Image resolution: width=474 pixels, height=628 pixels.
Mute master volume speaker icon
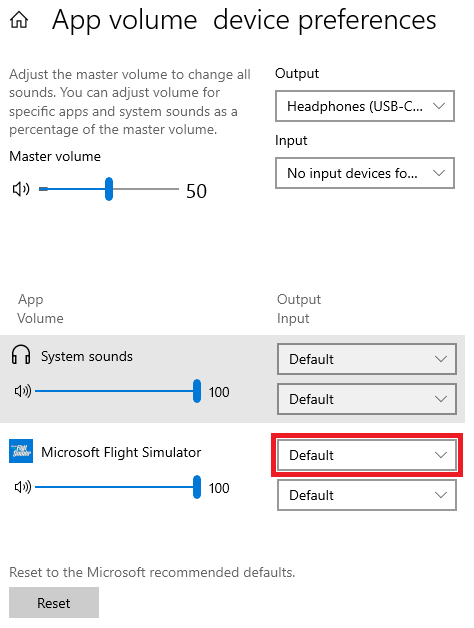pos(21,189)
